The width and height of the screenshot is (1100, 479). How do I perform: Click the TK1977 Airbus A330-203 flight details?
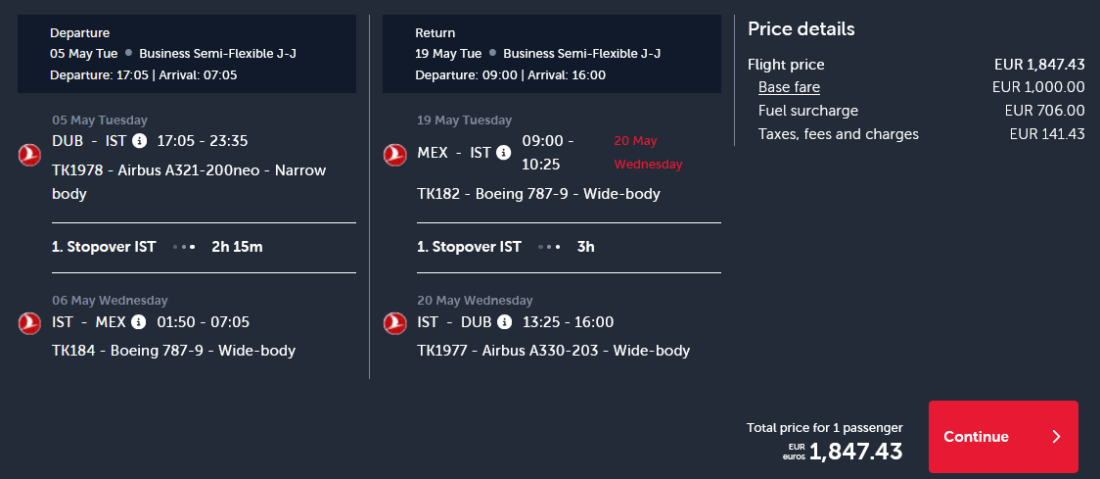click(553, 350)
